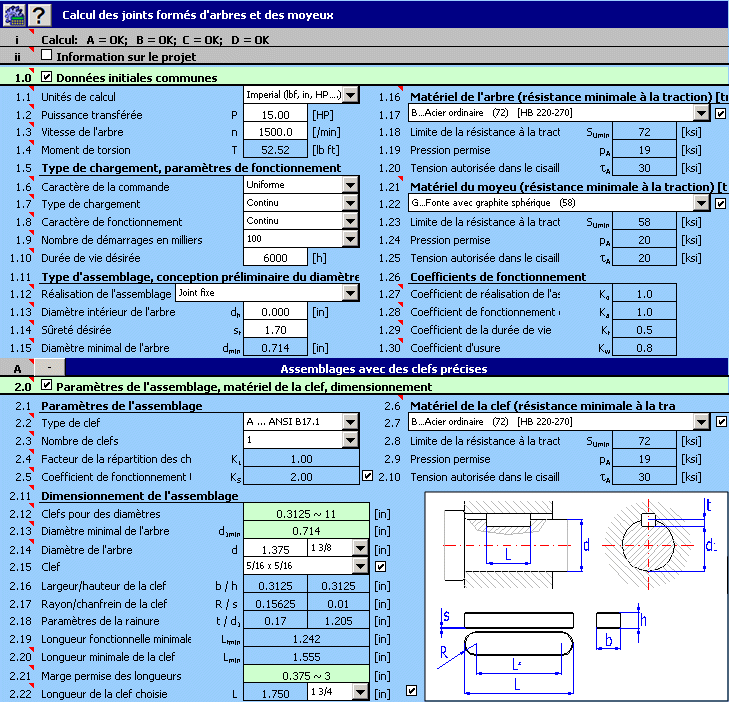Click Assemblages avec des clefs précises header
Image resolution: width=729 pixels, height=702 pixels.
pos(384,369)
